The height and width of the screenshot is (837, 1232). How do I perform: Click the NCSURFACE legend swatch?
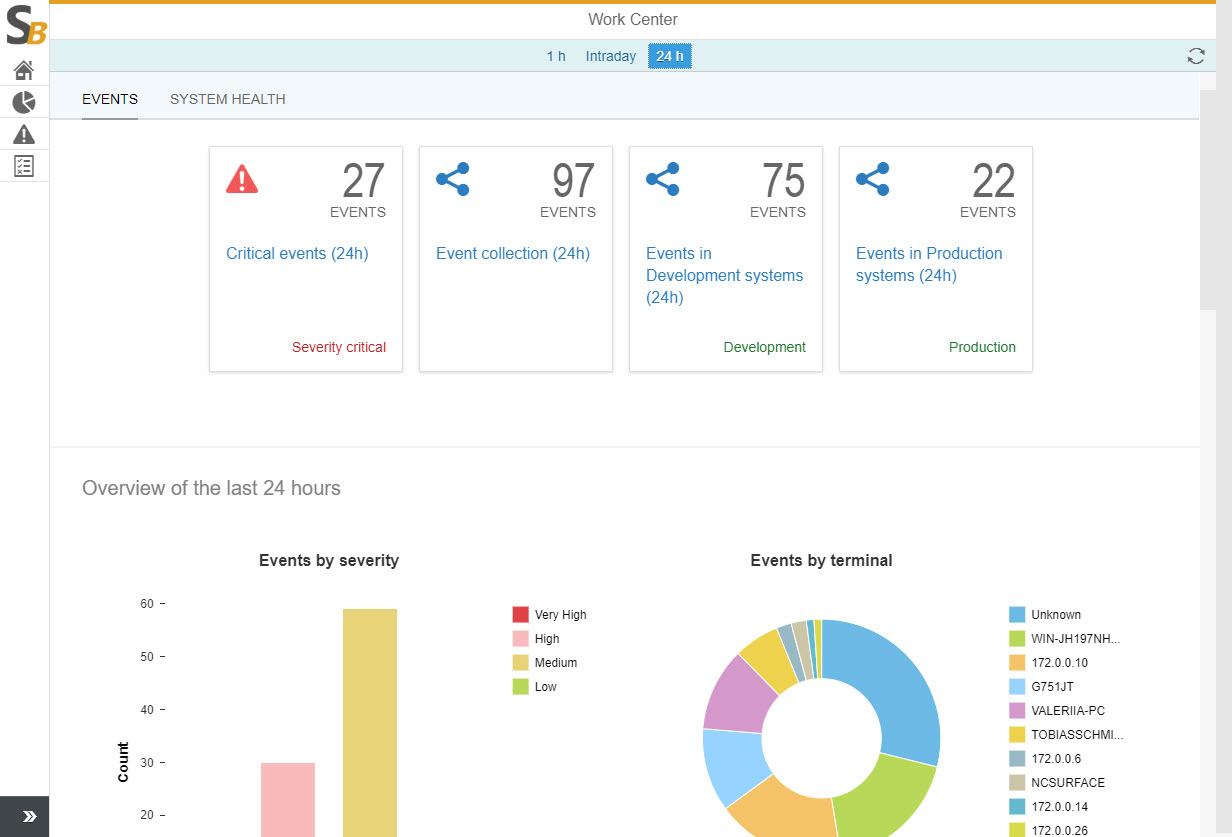coord(1017,783)
